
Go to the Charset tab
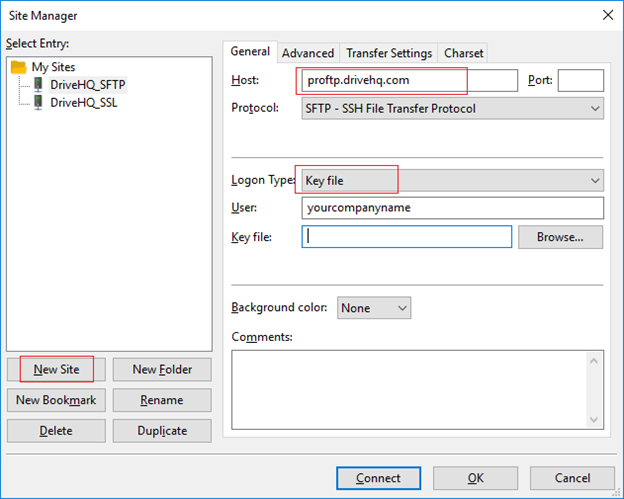coord(464,53)
